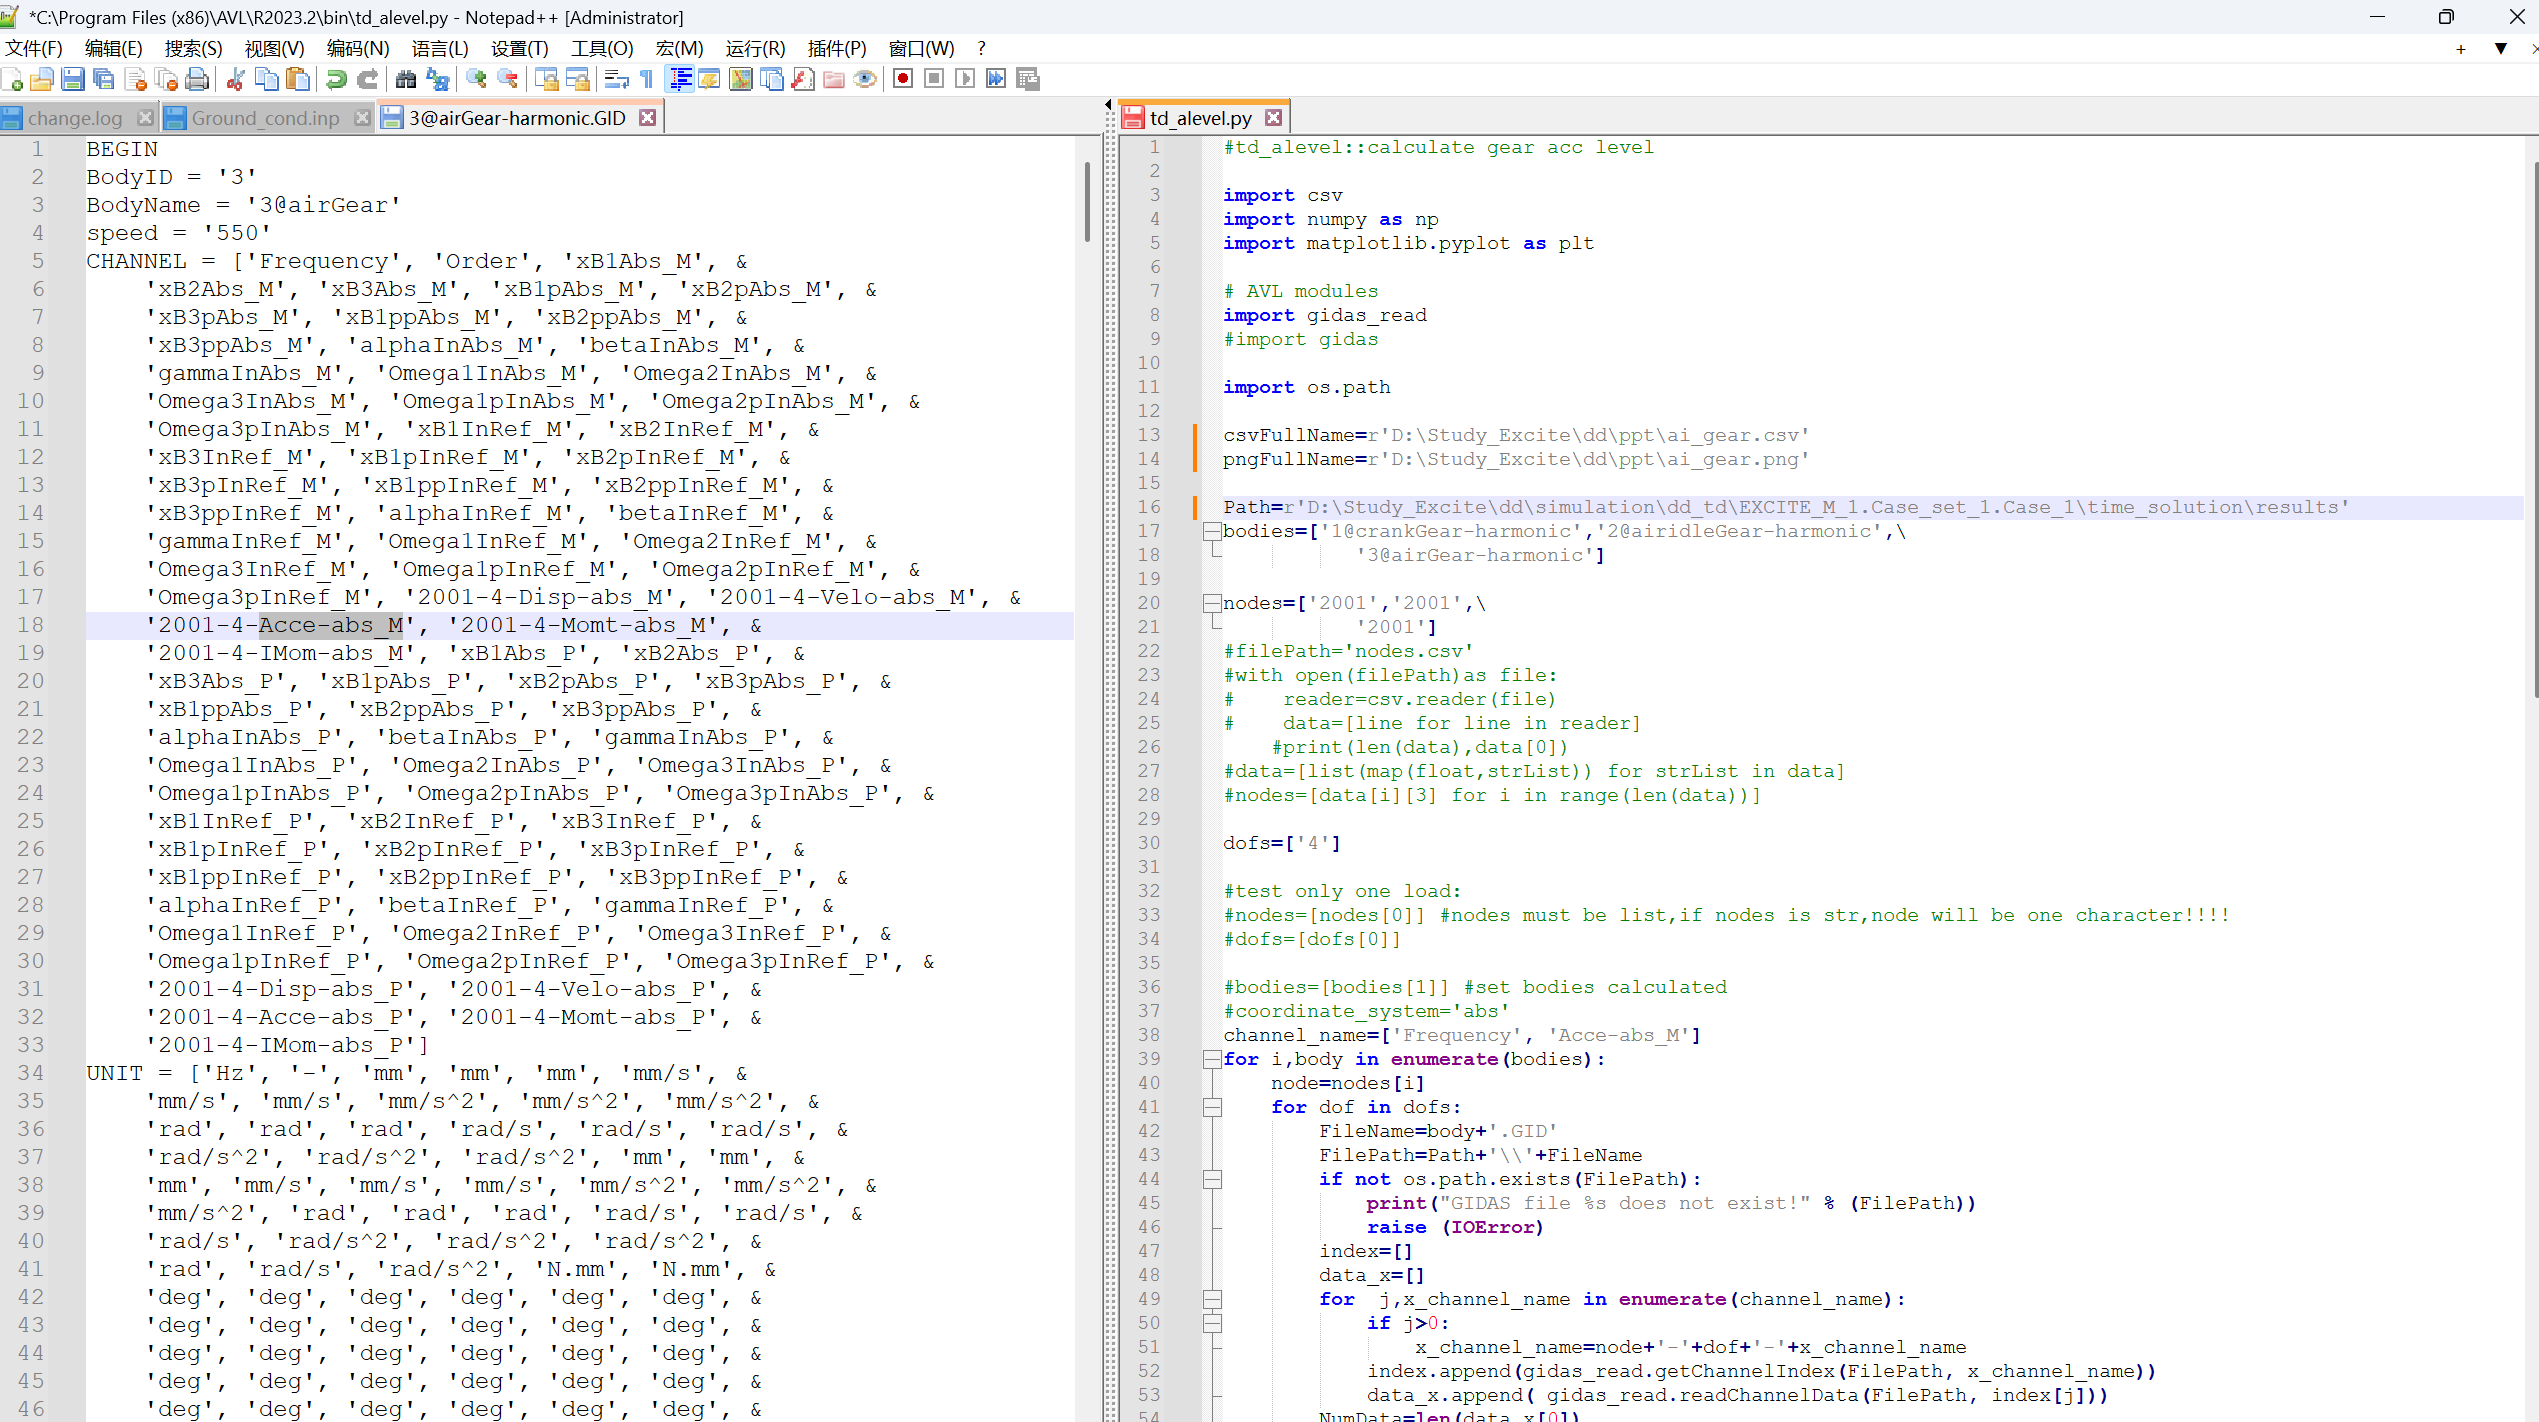Click the Print icon in toolbar
Viewport: 2539px width, 1422px height.
pos(197,79)
